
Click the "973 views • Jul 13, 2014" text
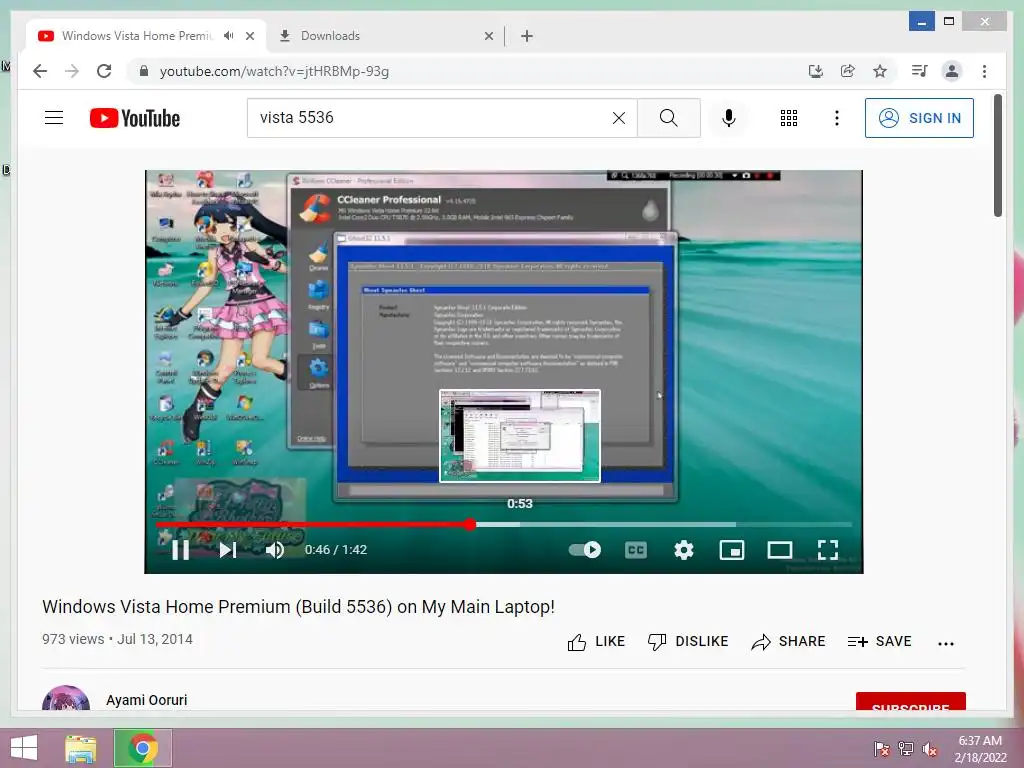coord(118,639)
